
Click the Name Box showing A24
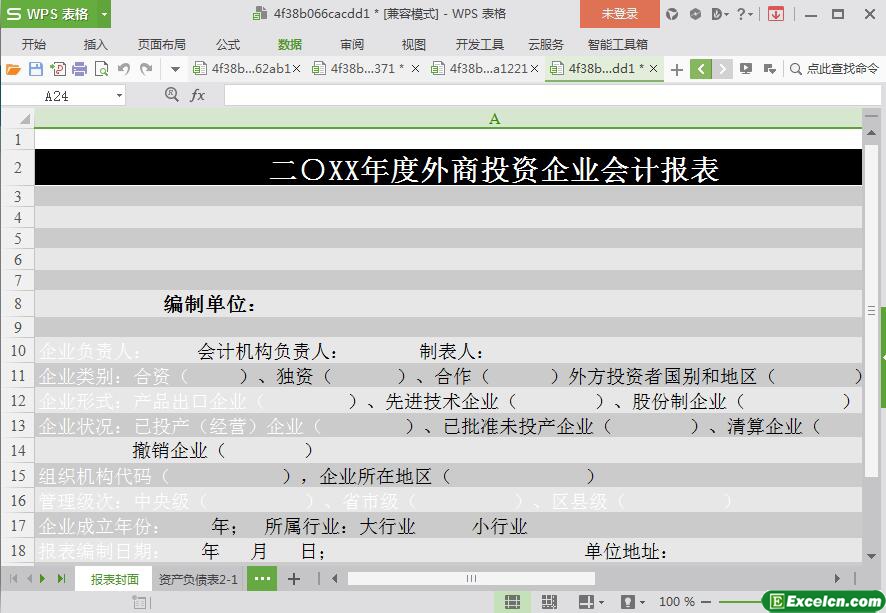coord(57,96)
